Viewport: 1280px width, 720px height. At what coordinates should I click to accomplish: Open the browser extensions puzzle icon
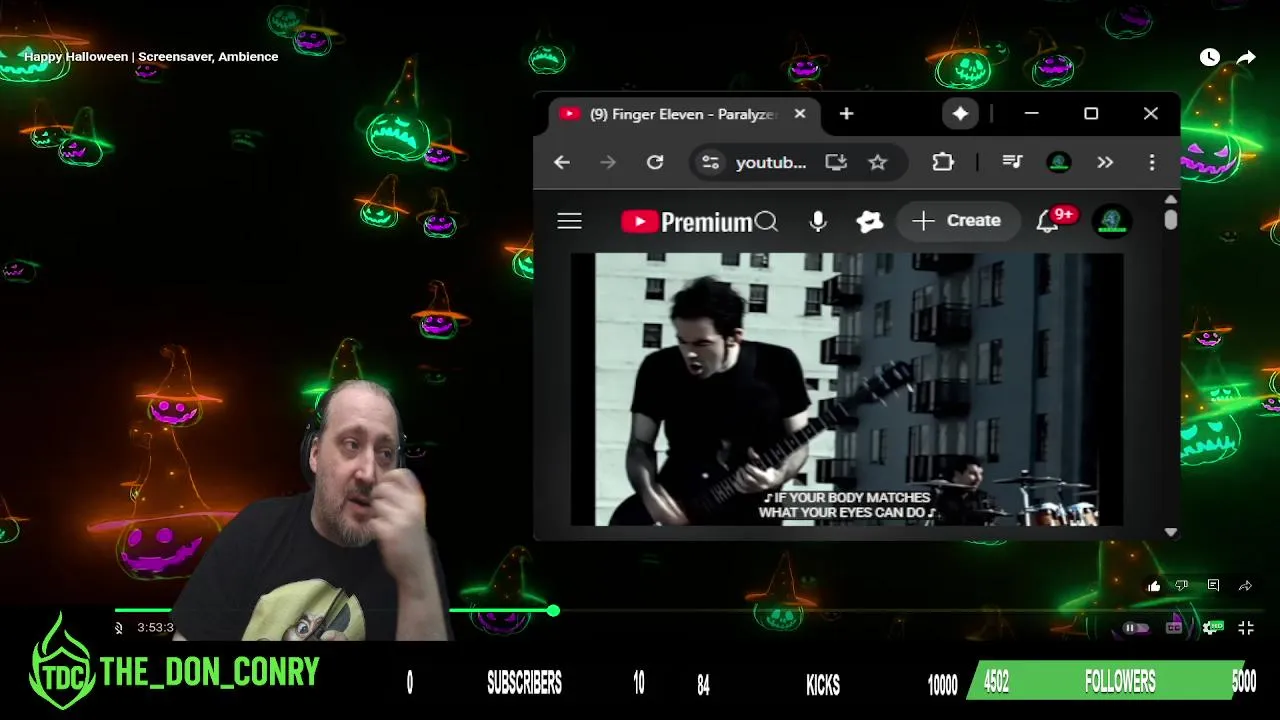(x=943, y=162)
